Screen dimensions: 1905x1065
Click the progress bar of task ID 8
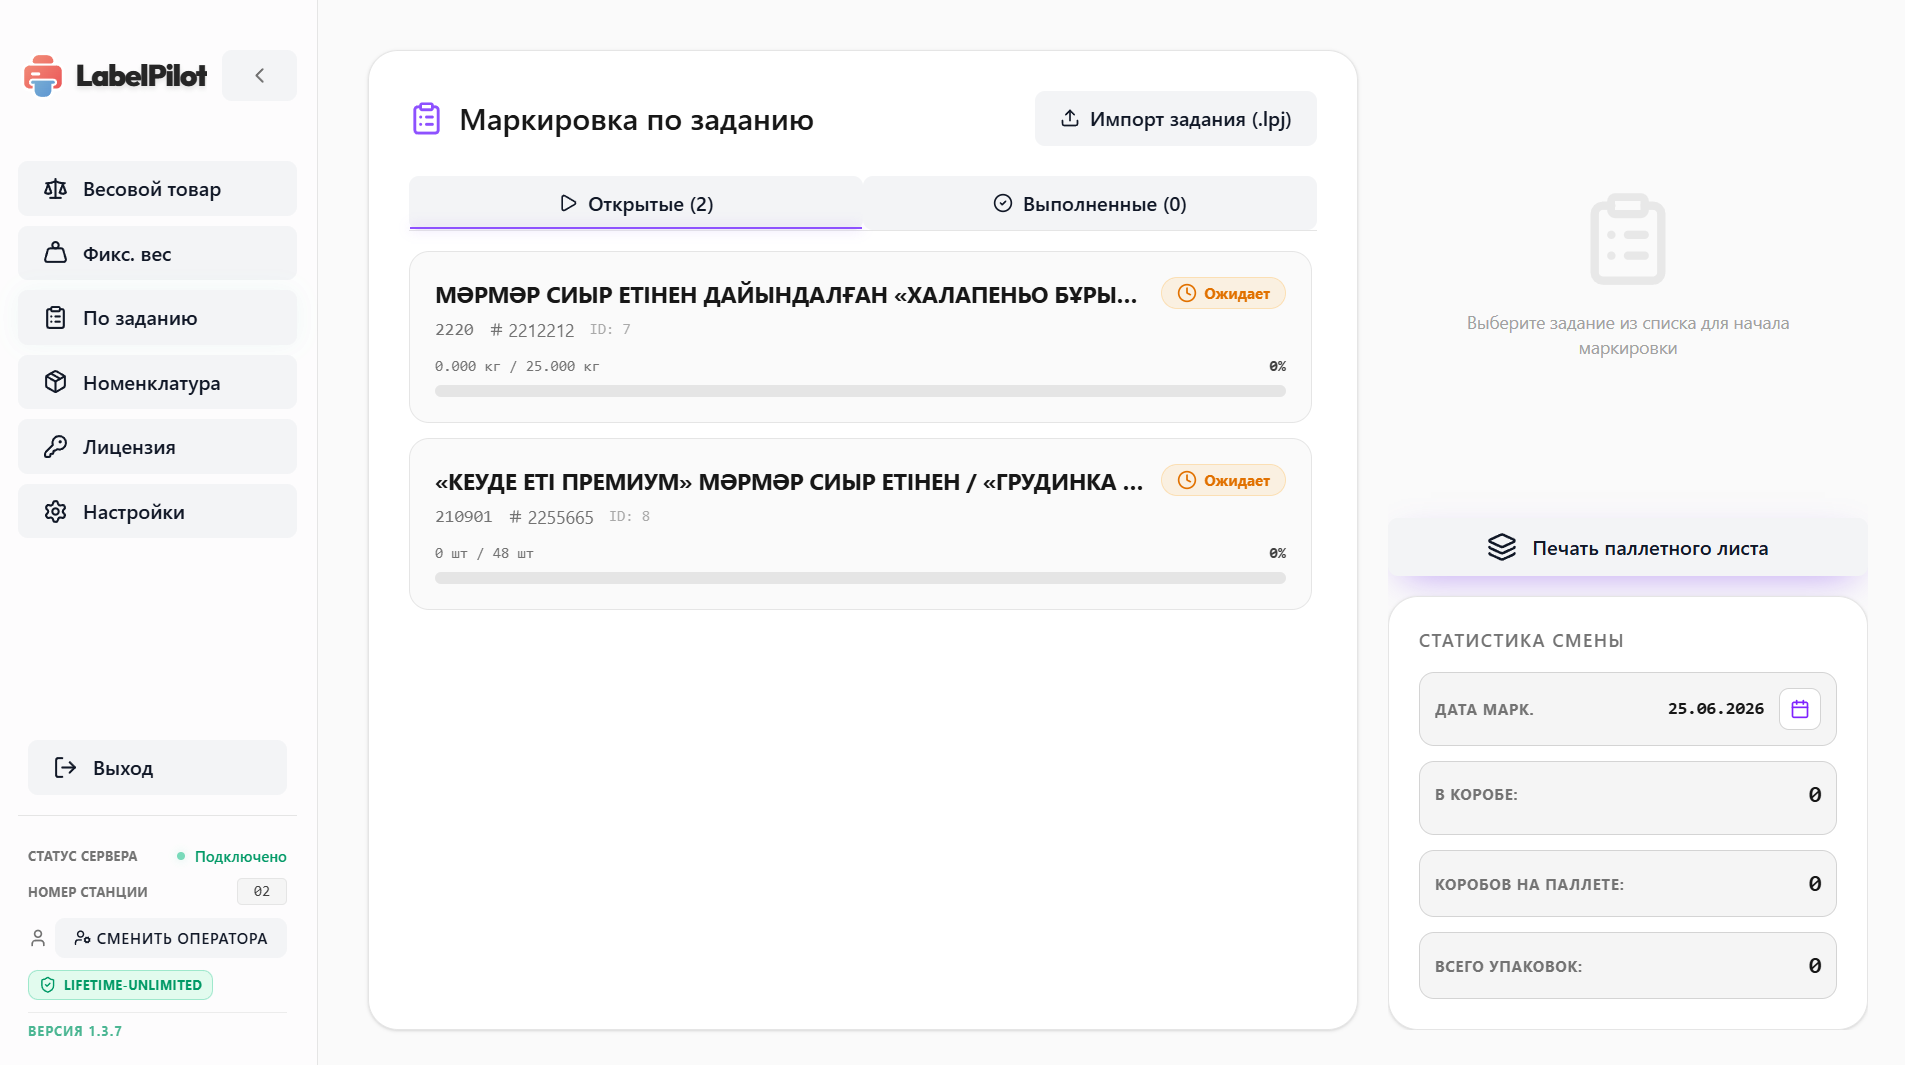[860, 578]
